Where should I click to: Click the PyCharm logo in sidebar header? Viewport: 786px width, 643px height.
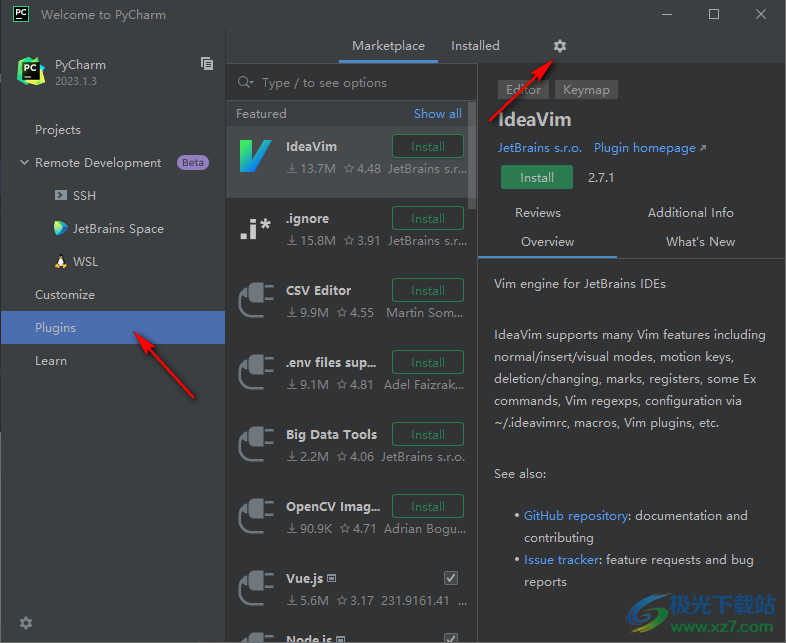point(31,71)
